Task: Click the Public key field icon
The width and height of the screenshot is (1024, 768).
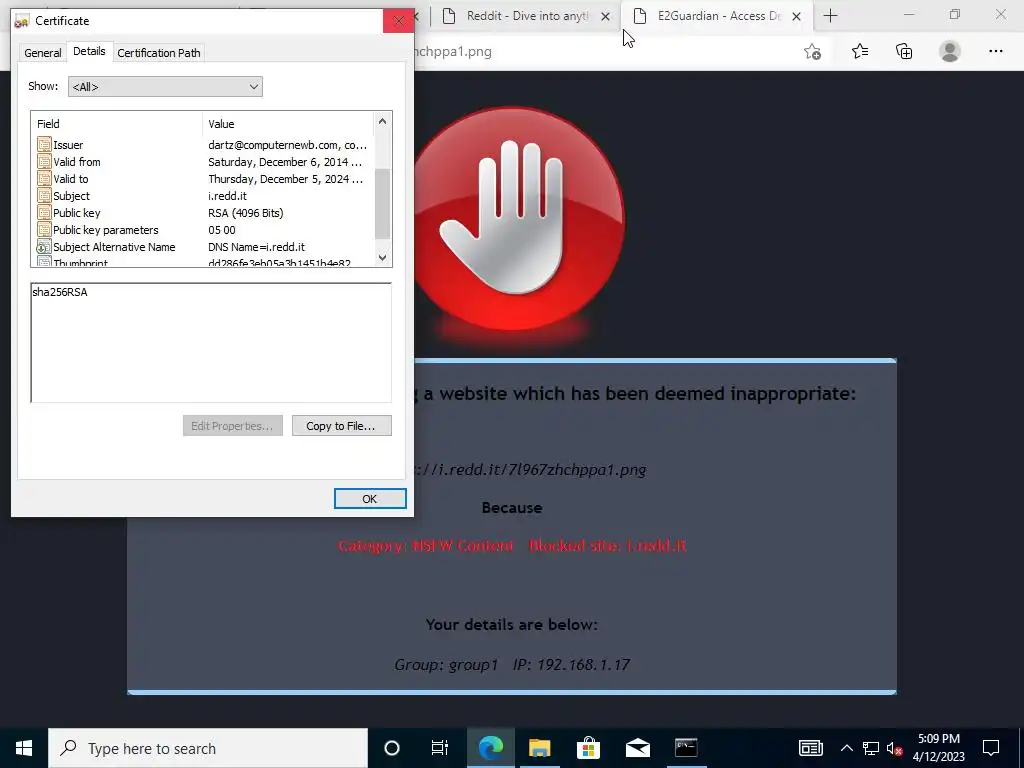Action: point(44,213)
